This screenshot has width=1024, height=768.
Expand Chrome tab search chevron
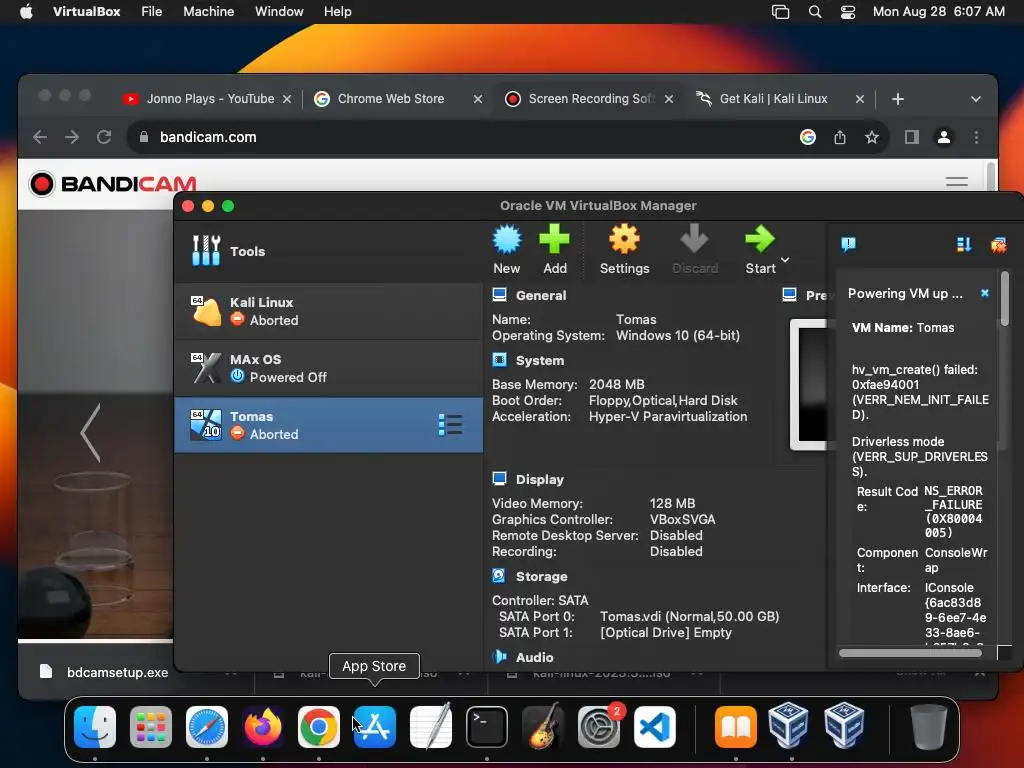tap(976, 99)
